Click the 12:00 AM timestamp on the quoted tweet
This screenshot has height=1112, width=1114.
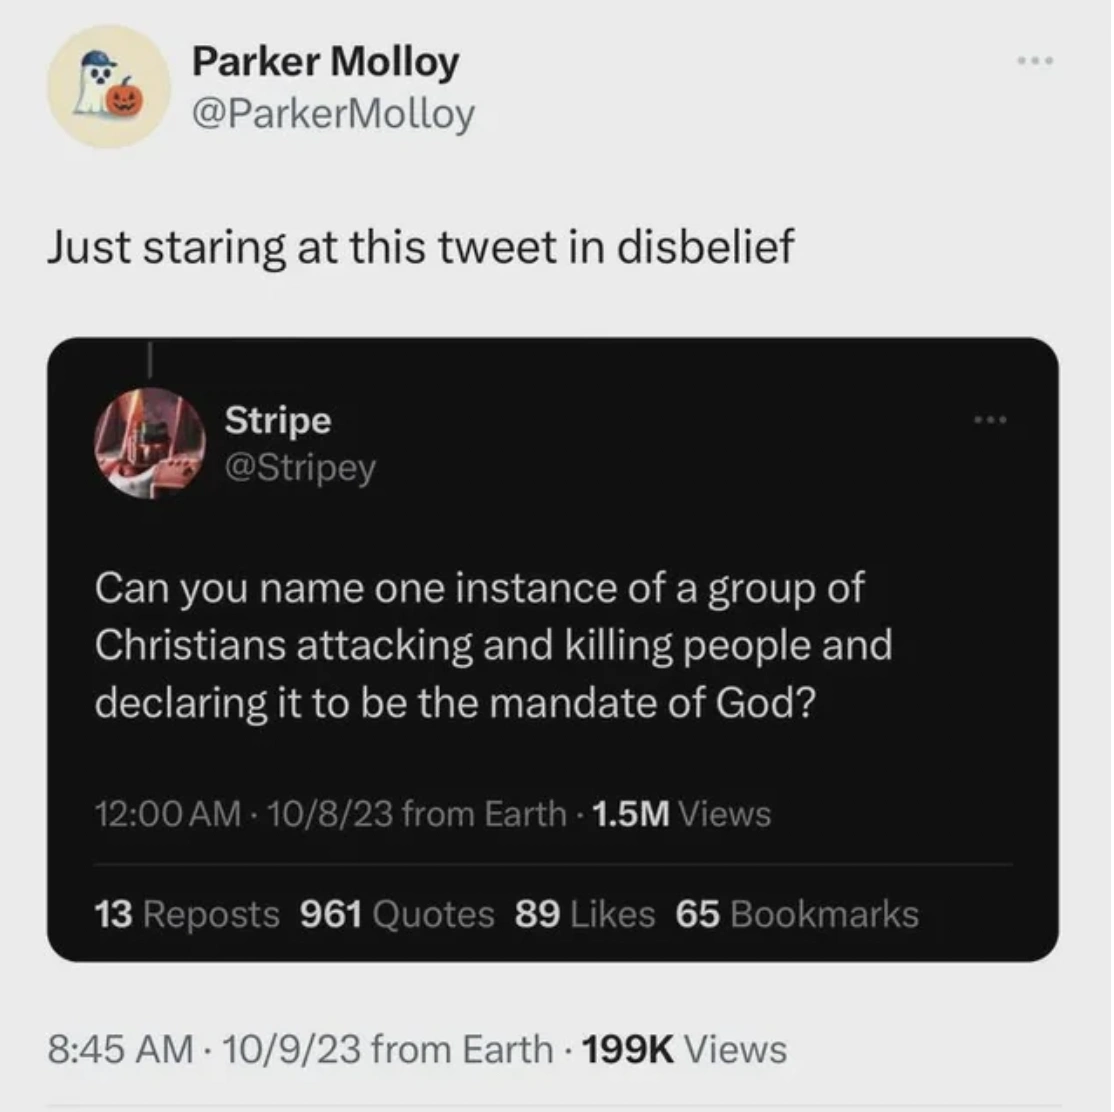167,814
